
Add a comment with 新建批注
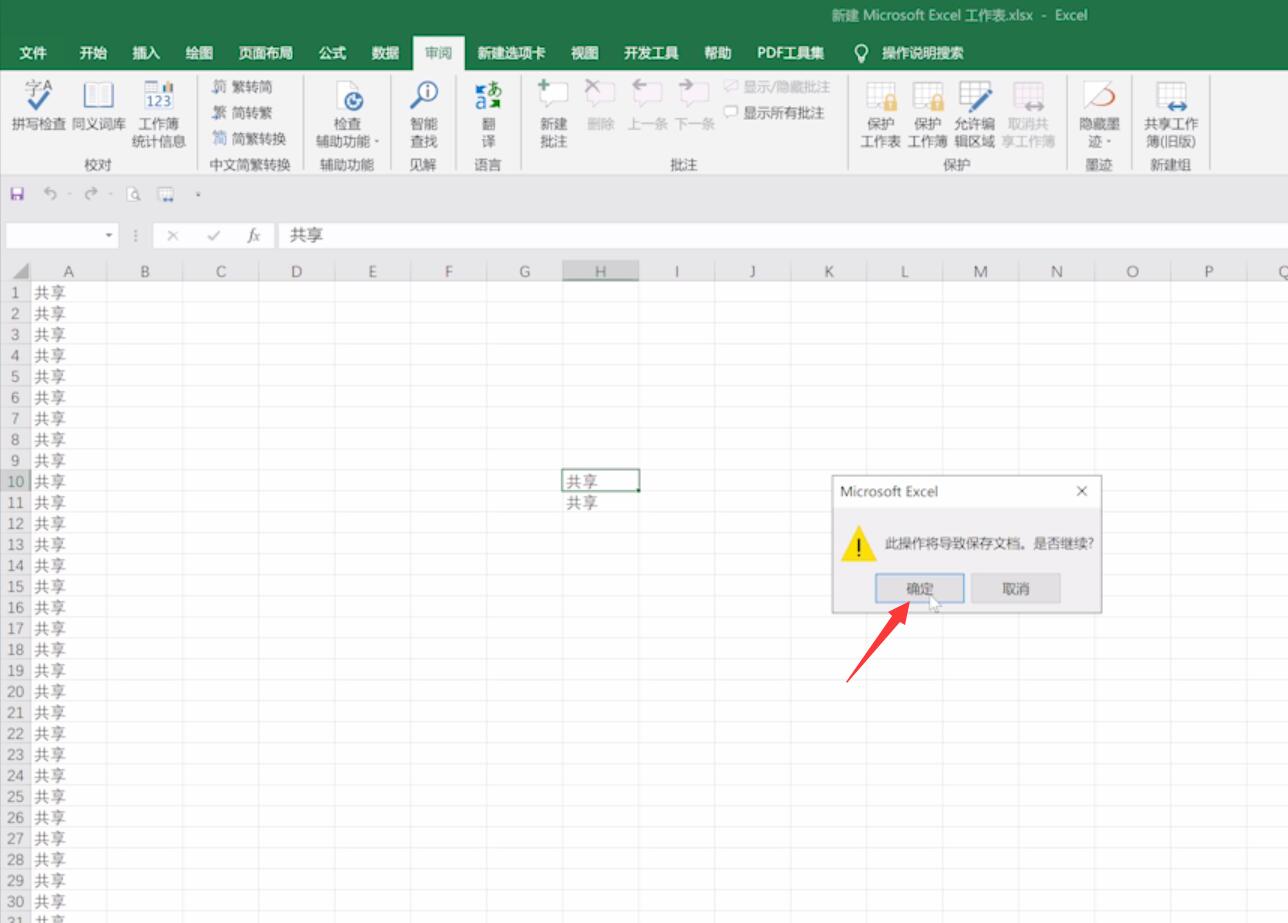553,115
